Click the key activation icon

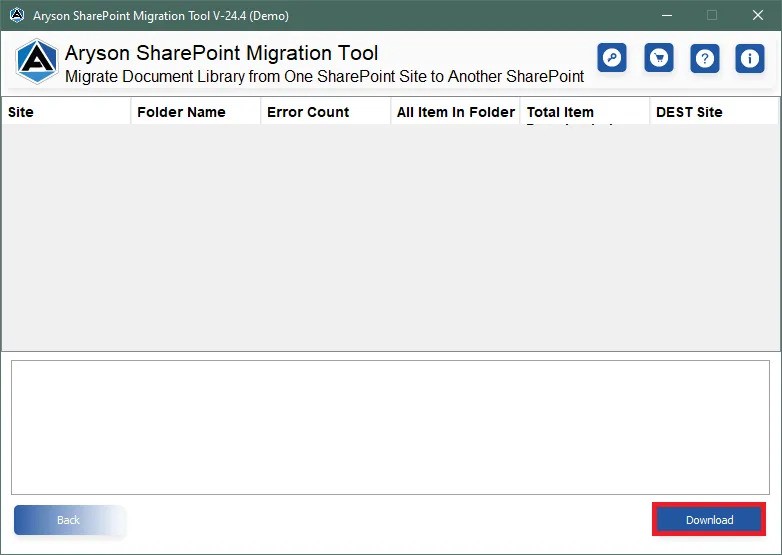pyautogui.click(x=612, y=59)
